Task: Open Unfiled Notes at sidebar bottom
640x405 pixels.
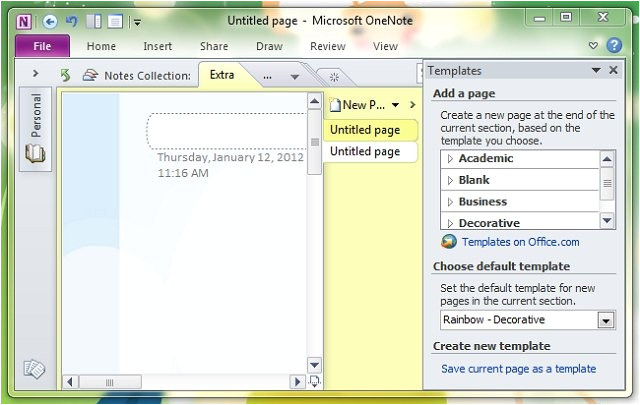Action: click(34, 369)
